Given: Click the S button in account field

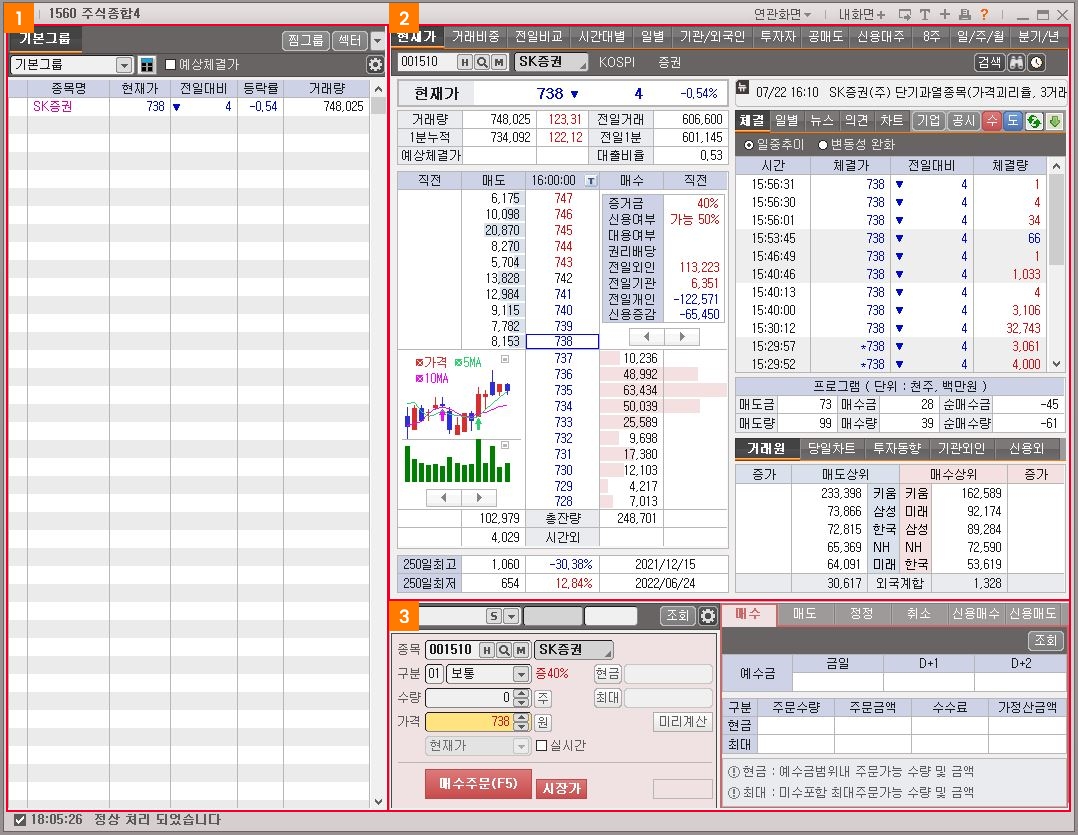Looking at the screenshot, I should tap(494, 616).
